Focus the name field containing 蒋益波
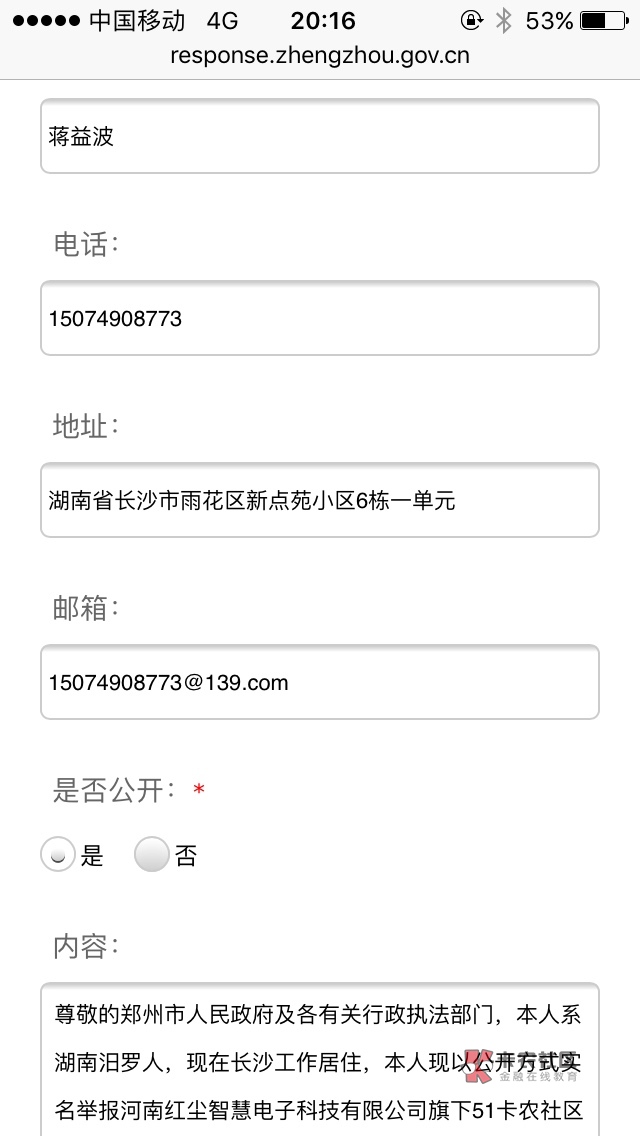Viewport: 640px width, 1136px height. [320, 137]
